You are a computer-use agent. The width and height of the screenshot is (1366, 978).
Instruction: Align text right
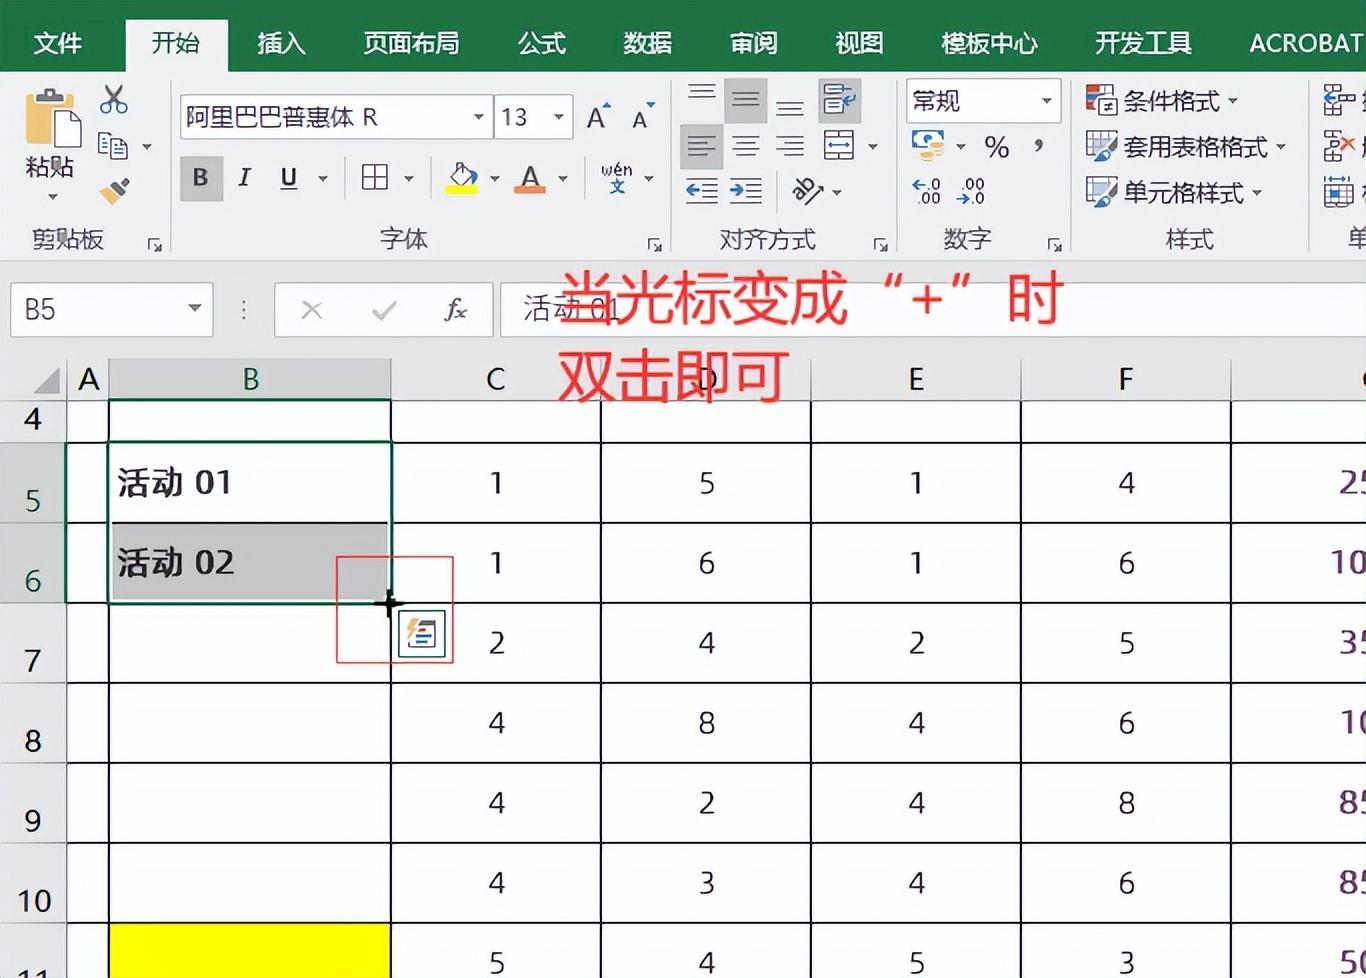(790, 146)
